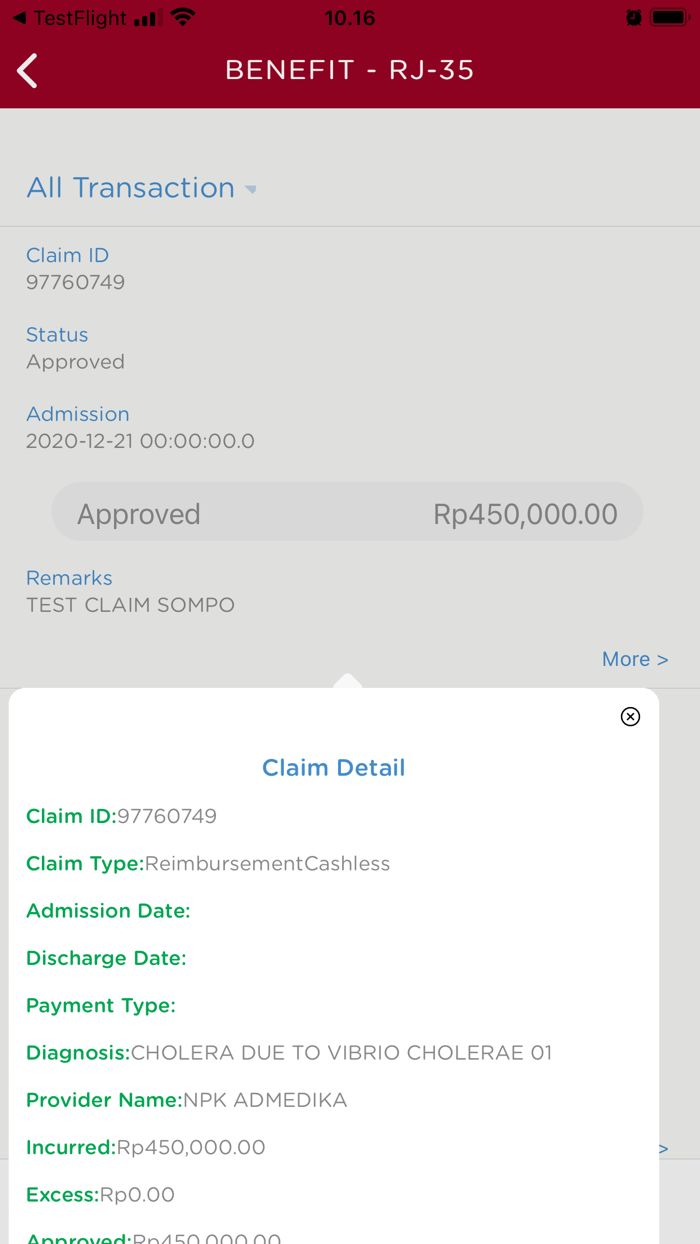The height and width of the screenshot is (1244, 700).
Task: Close the Claim Detail popup with the X icon
Action: click(630, 717)
